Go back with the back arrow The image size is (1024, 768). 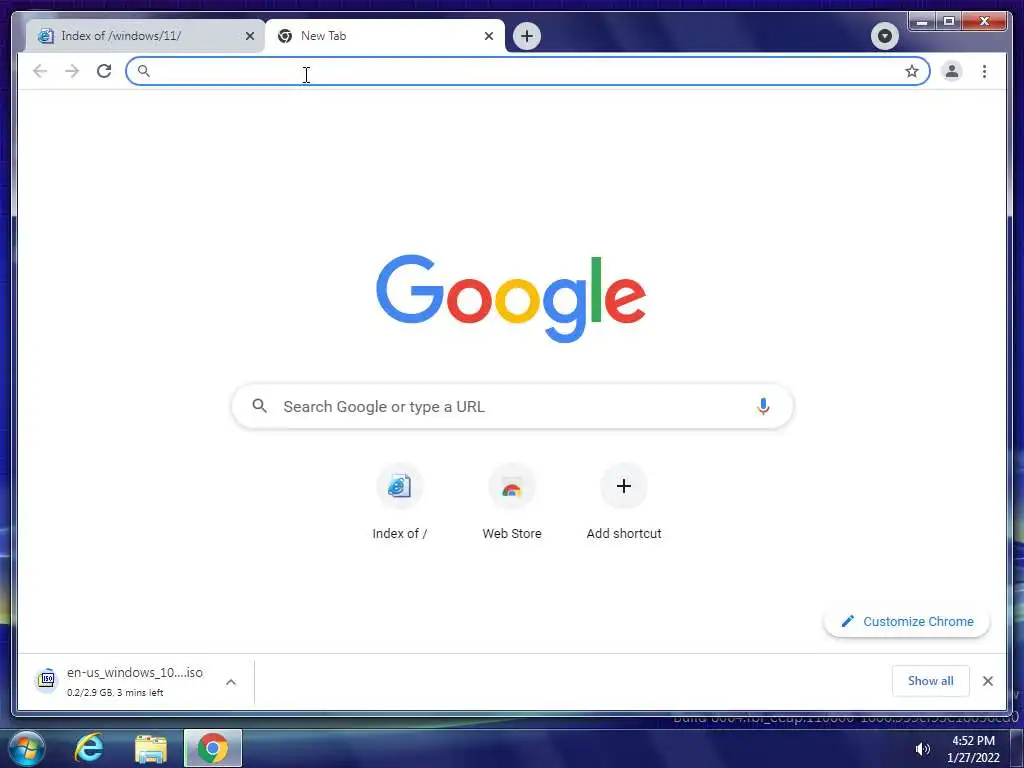(x=40, y=71)
